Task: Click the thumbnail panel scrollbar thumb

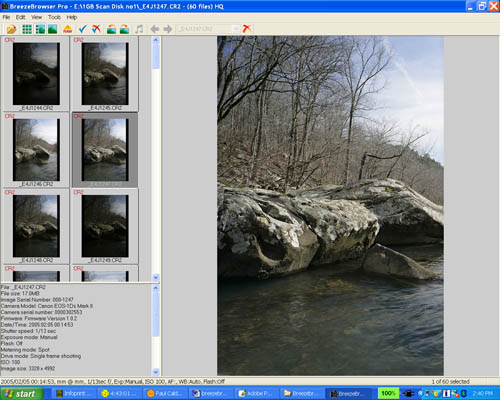Action: point(156,57)
